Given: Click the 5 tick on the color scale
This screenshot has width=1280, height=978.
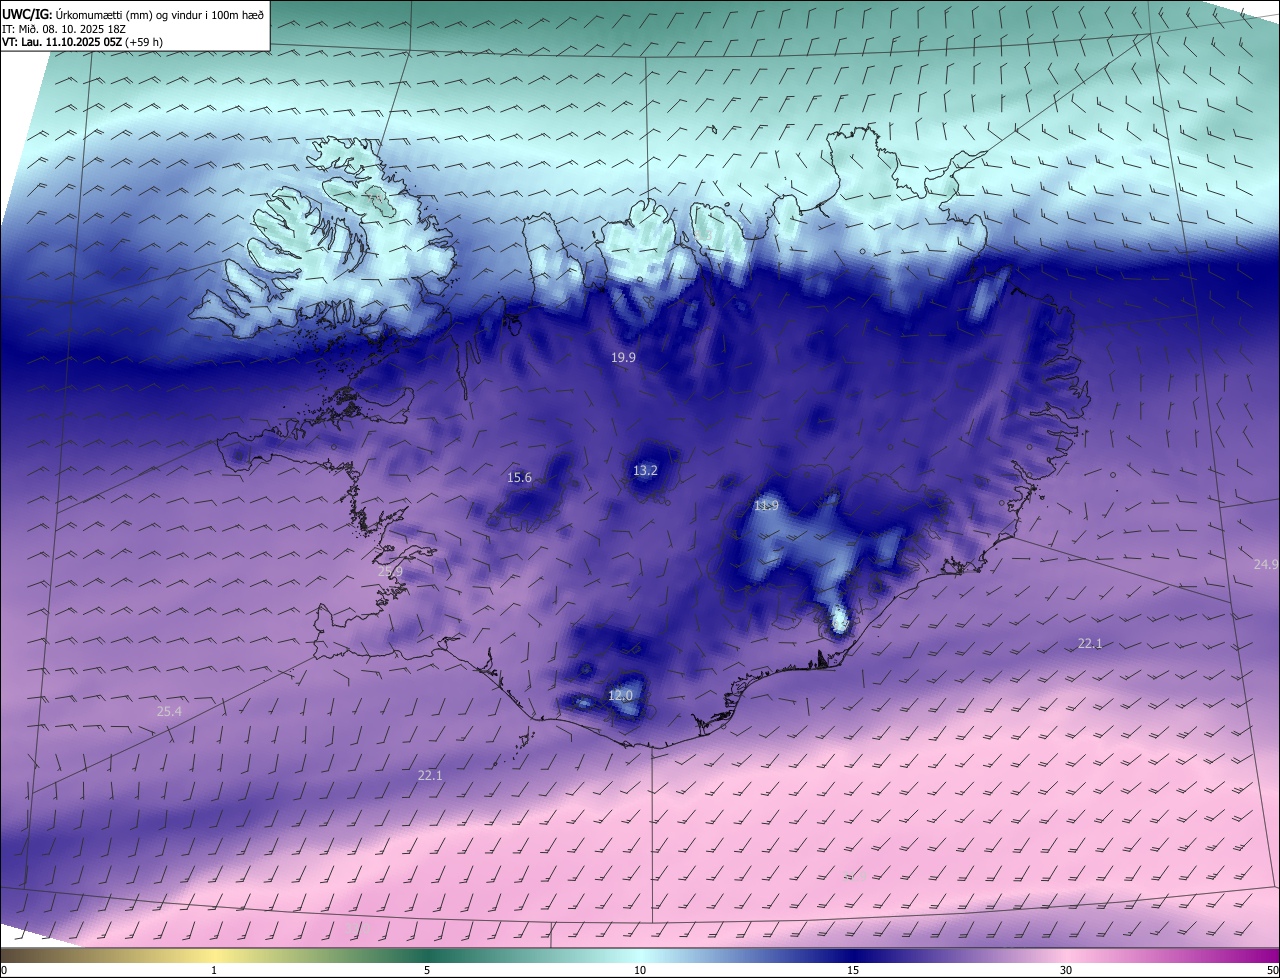Looking at the screenshot, I should pyautogui.click(x=427, y=970).
